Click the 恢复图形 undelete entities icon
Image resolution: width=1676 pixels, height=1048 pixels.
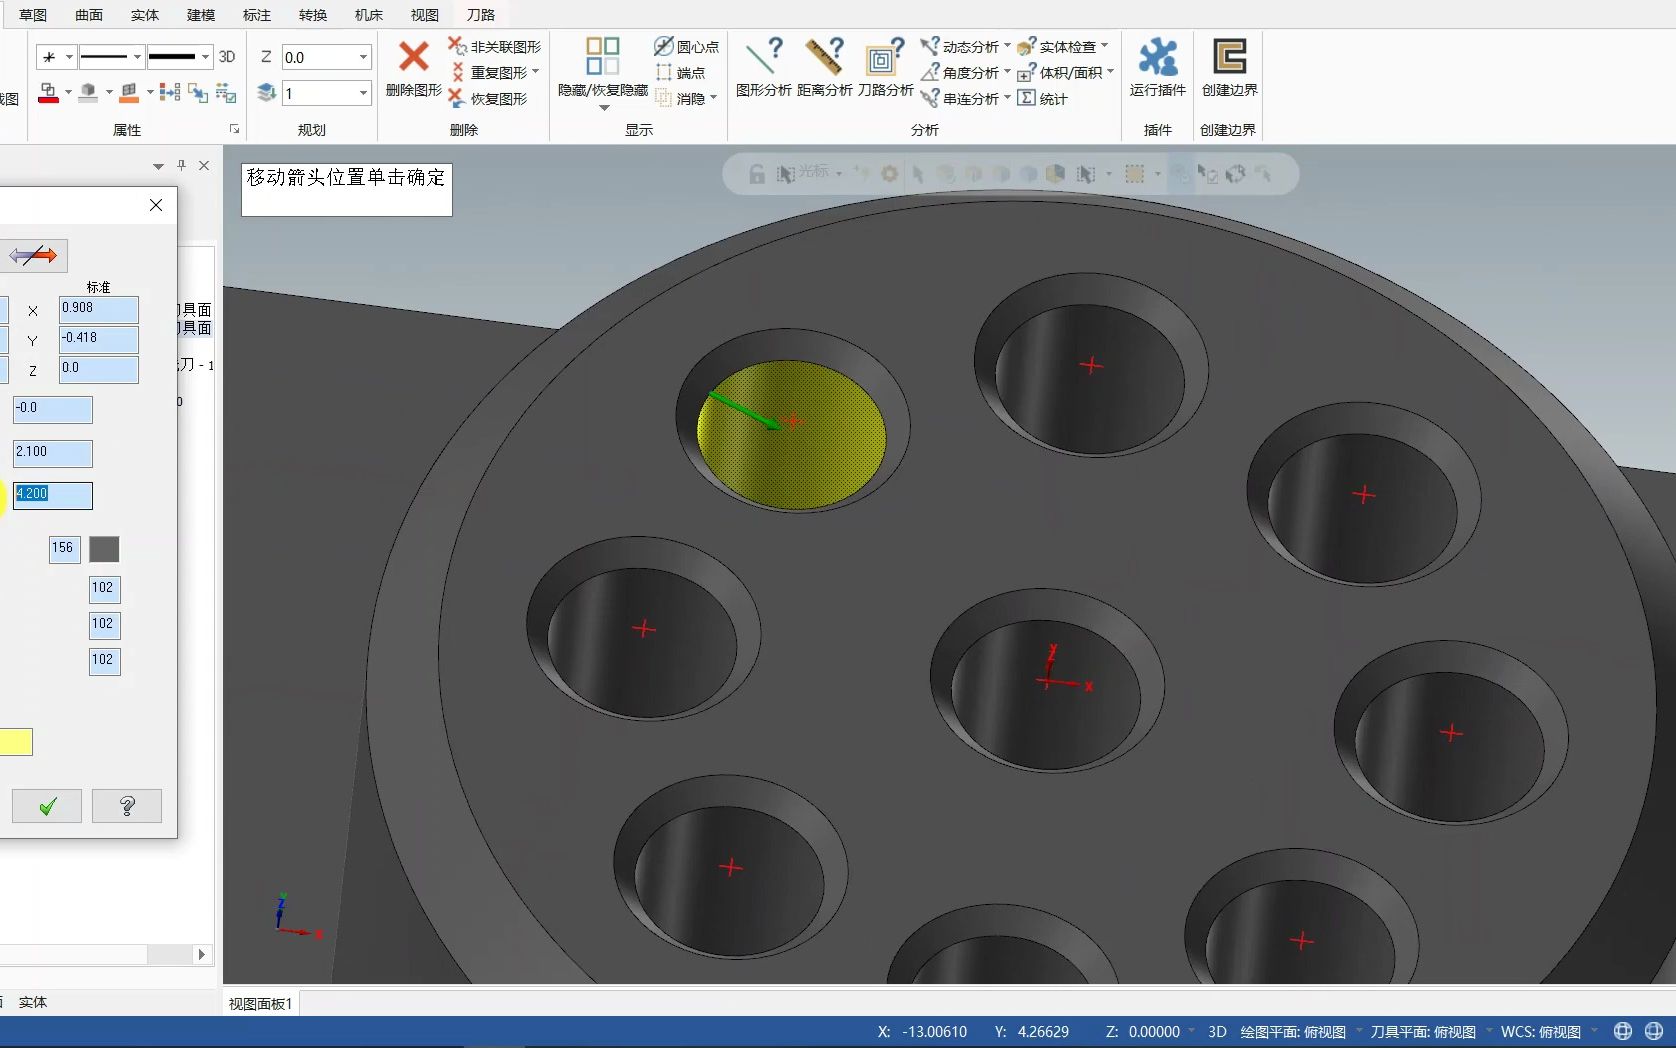[457, 98]
